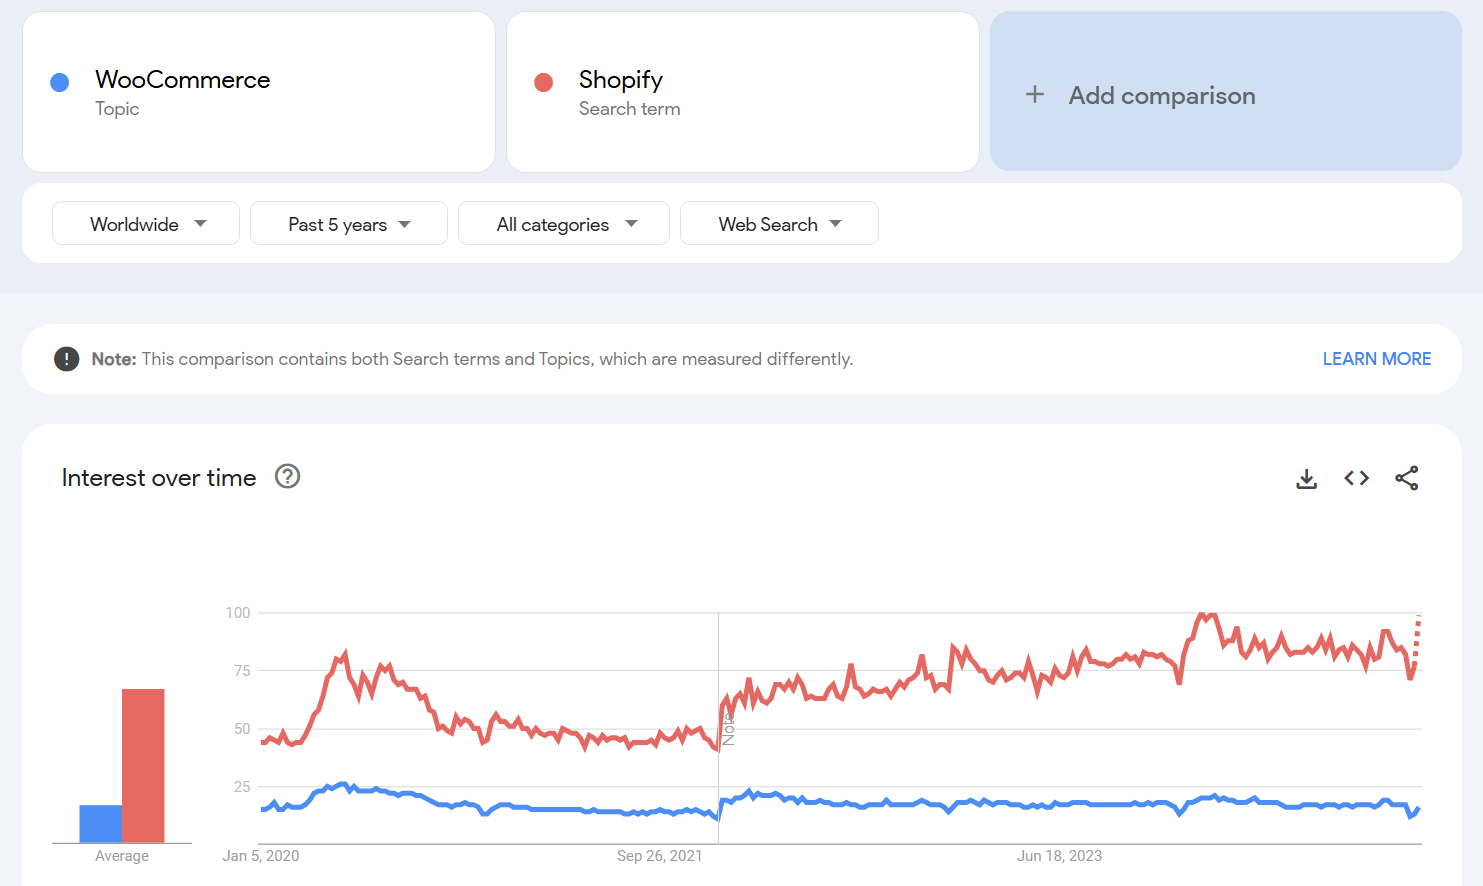The width and height of the screenshot is (1483, 886).
Task: Select the Shopify search term card
Action: [x=743, y=92]
